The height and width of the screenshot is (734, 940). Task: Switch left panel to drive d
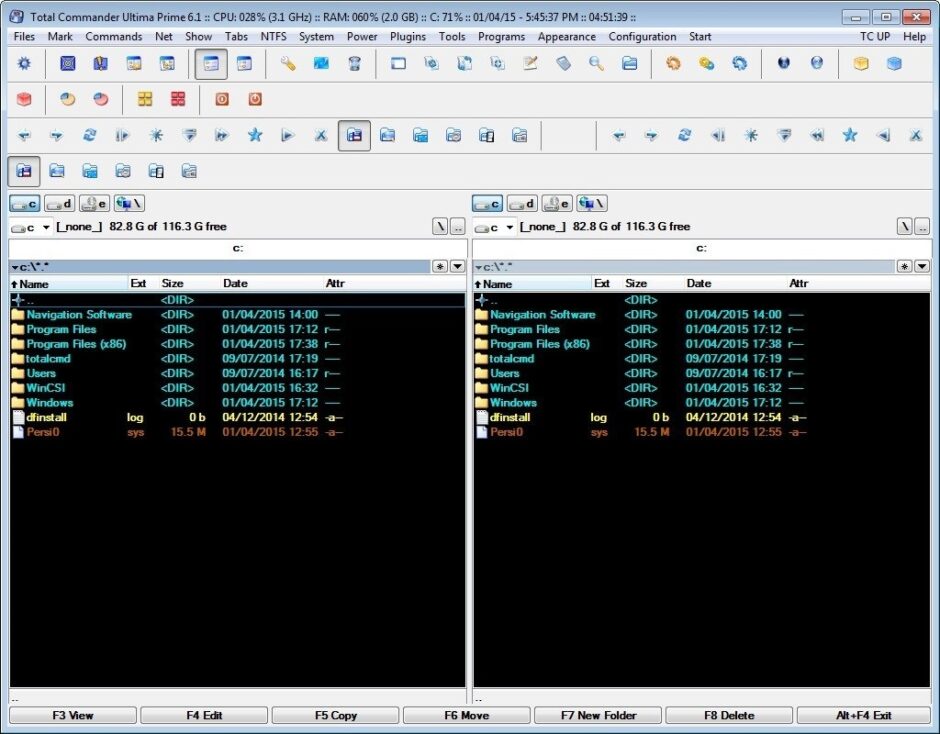tap(59, 204)
